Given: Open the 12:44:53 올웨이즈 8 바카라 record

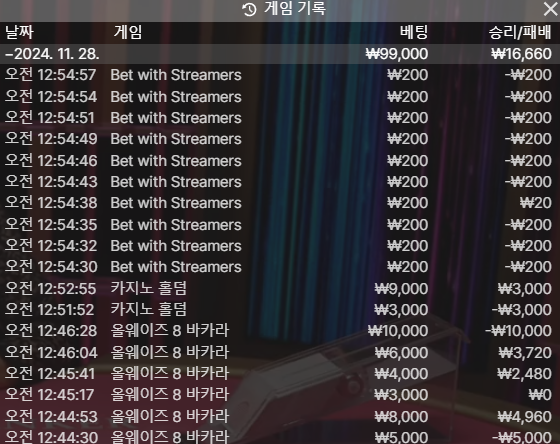Looking at the screenshot, I should click(280, 416).
